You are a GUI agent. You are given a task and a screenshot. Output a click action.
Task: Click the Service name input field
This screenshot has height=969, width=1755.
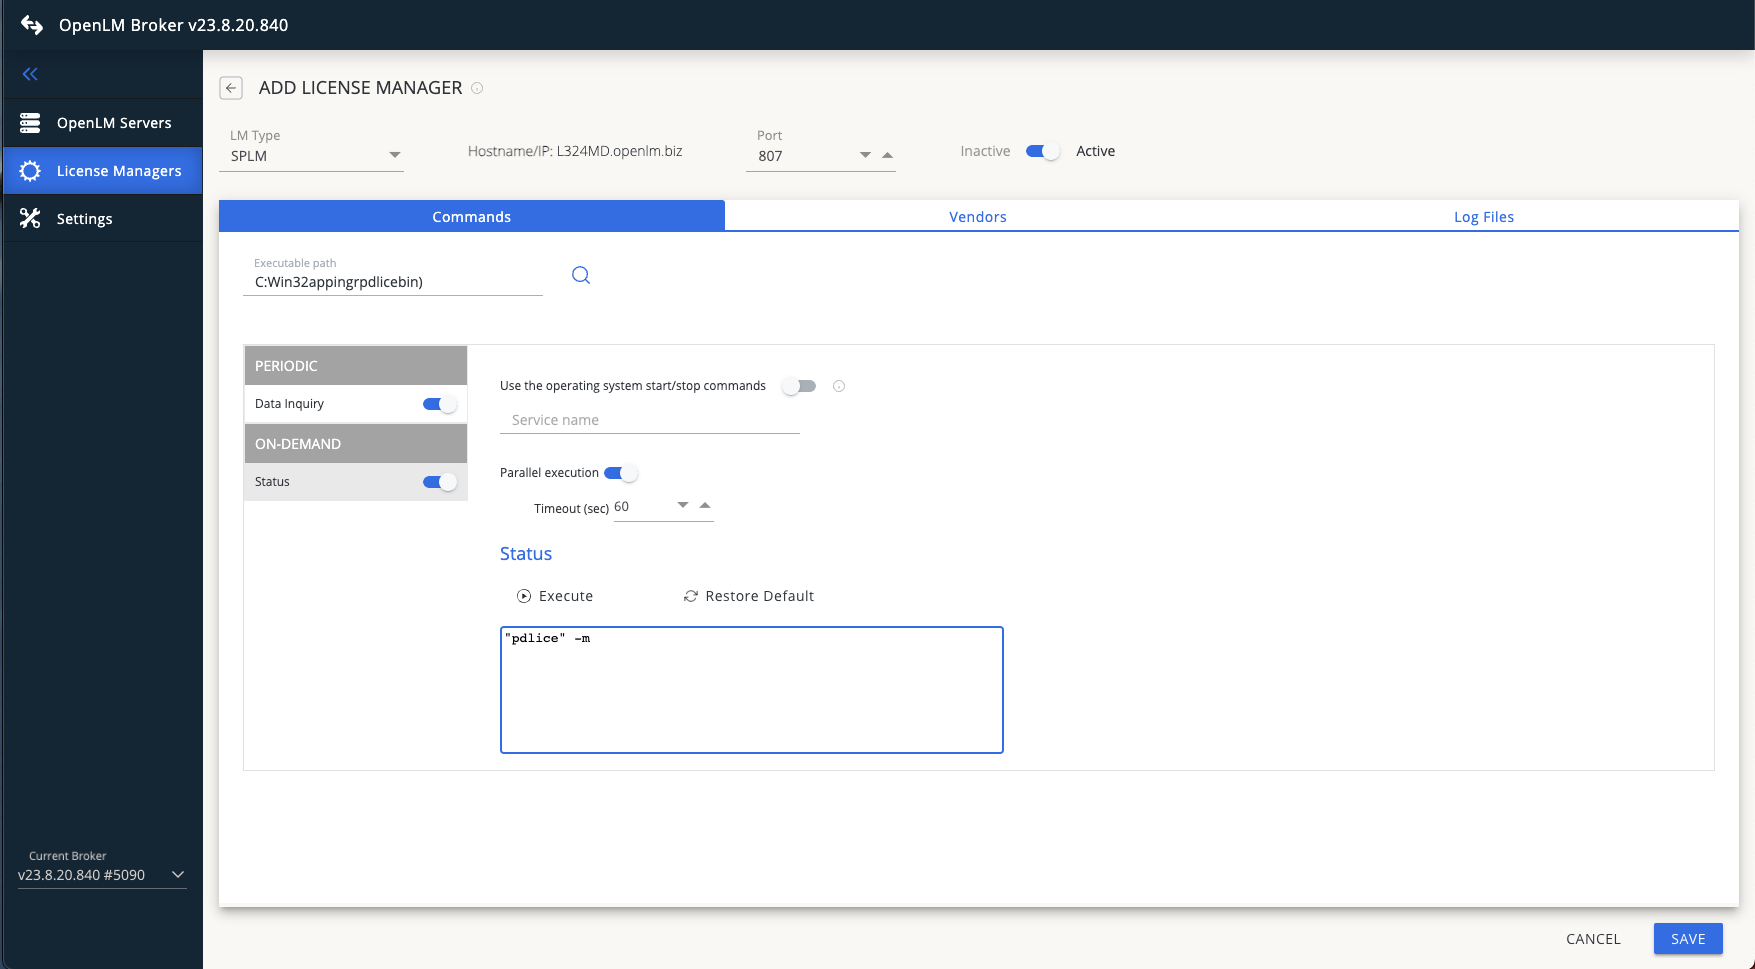click(x=649, y=420)
